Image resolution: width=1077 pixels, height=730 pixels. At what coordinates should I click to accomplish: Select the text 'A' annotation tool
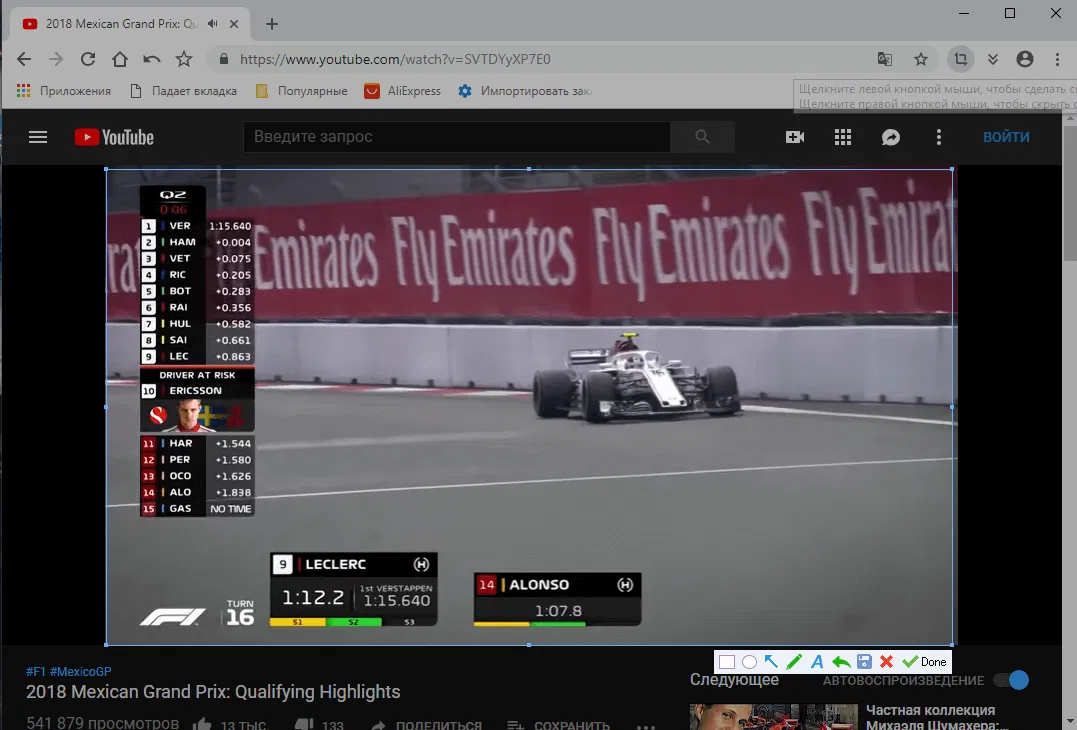pyautogui.click(x=817, y=662)
